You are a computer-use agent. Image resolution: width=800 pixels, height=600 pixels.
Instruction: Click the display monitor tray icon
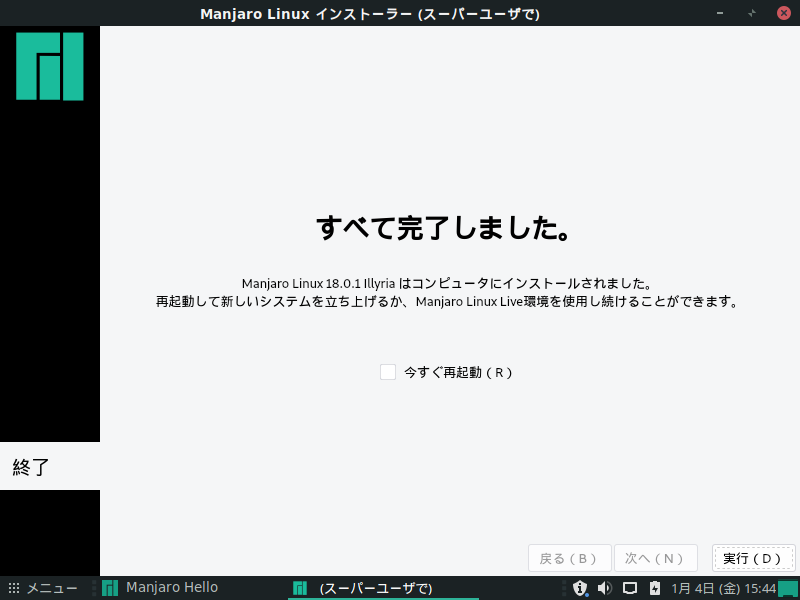pos(630,588)
